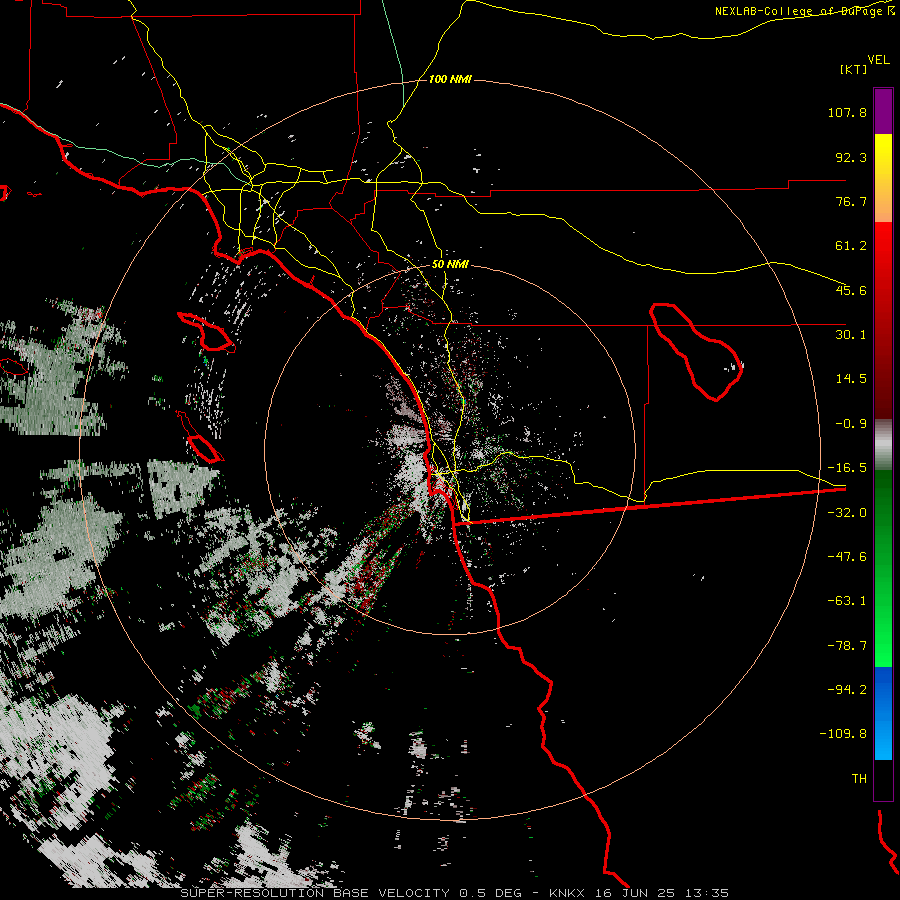Click the purple segment of the color bar

click(x=883, y=111)
